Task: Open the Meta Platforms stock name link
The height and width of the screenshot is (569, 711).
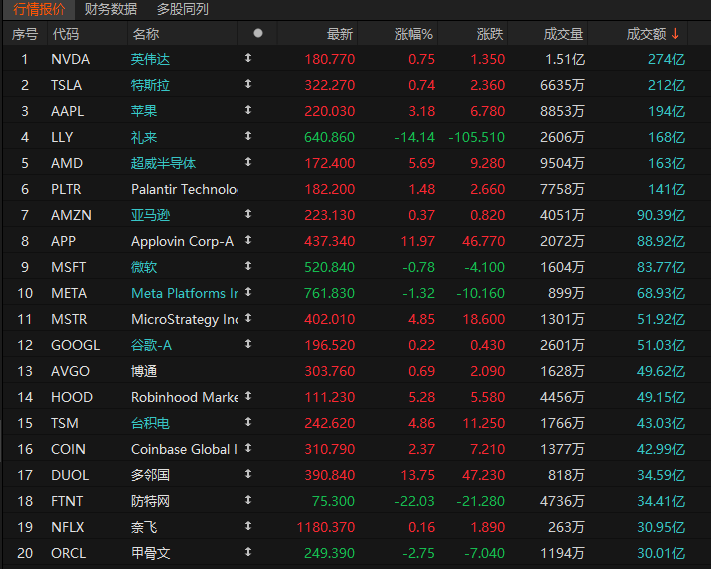Action: click(185, 293)
